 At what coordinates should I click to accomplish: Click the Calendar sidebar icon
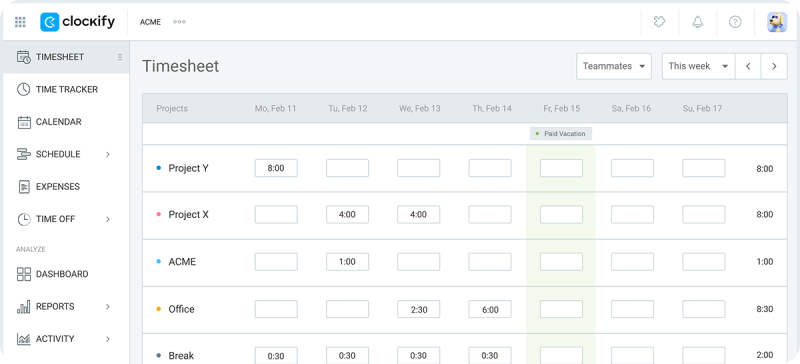point(23,122)
